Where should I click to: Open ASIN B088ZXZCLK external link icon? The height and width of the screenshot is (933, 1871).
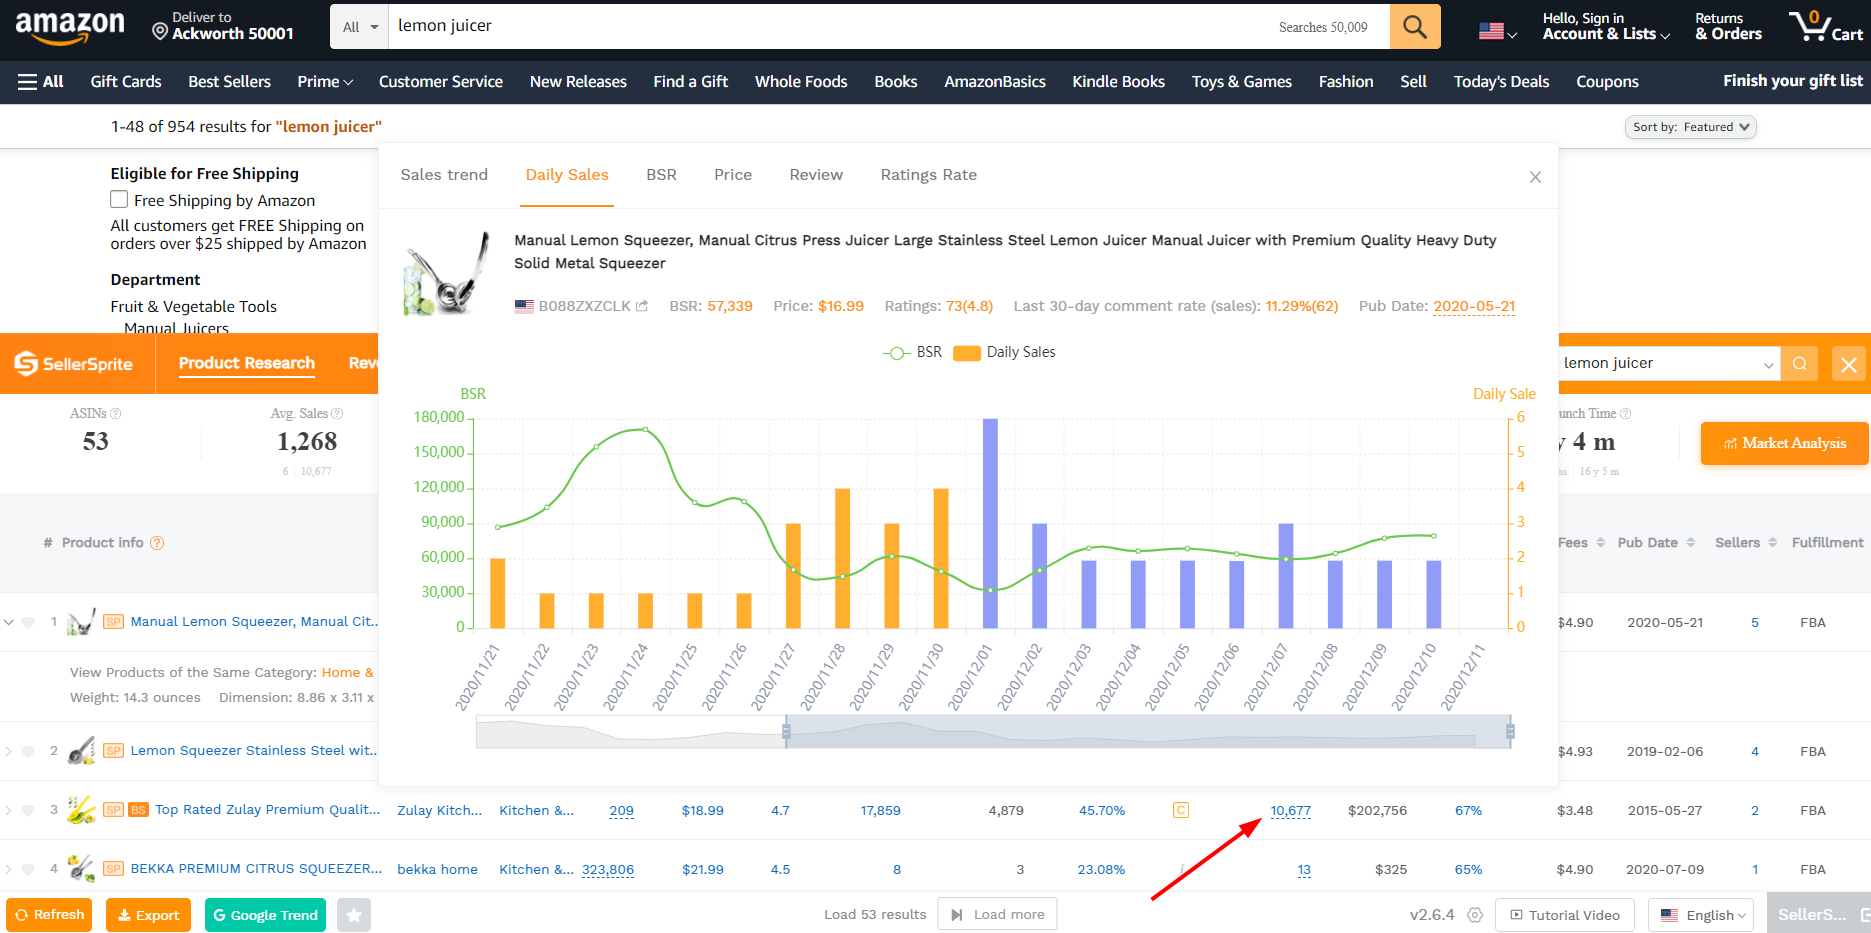coord(642,306)
